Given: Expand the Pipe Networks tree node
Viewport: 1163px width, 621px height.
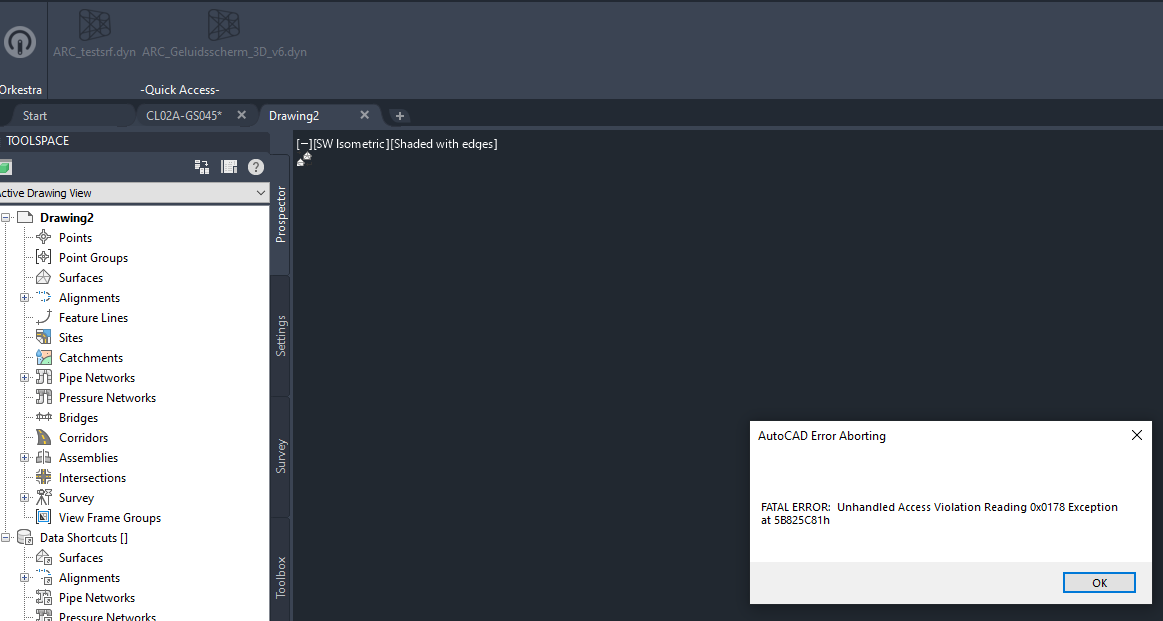Looking at the screenshot, I should (23, 377).
